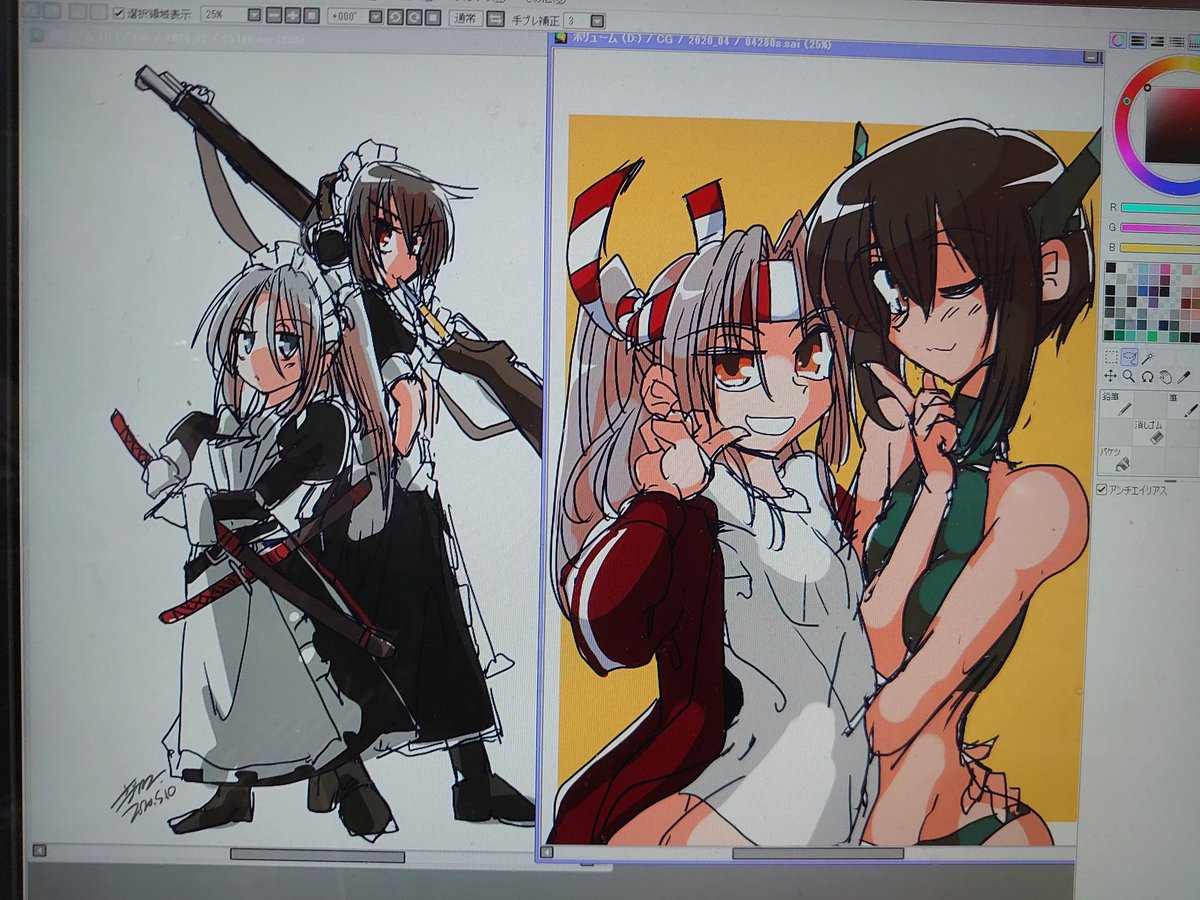Screen dimensions: 1200x900
Task: Adjust the B blue color slider
Action: point(1160,247)
